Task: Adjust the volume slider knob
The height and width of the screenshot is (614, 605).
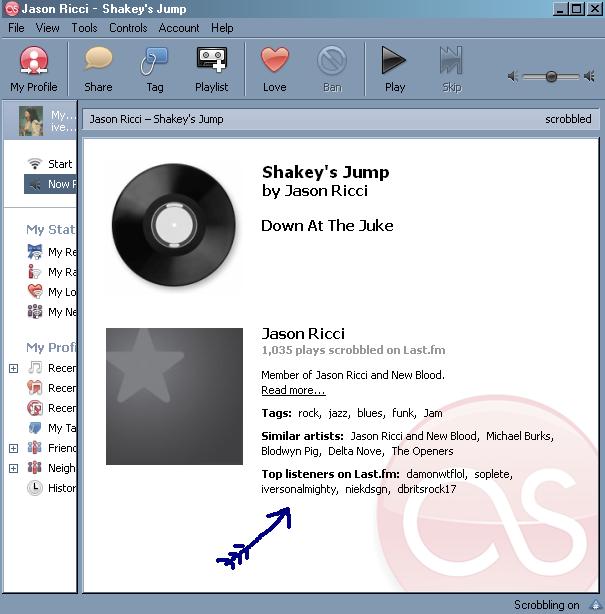Action: (x=551, y=76)
